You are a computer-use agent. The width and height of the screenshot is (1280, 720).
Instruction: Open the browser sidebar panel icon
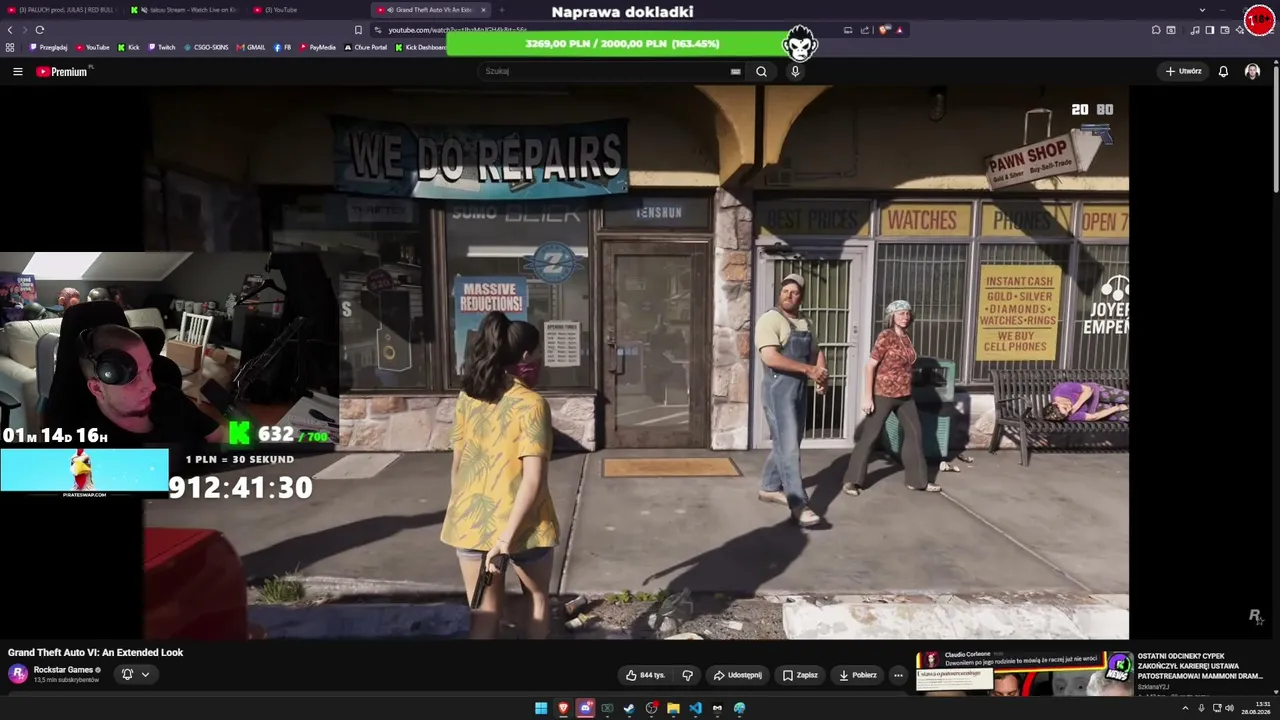tap(1209, 30)
